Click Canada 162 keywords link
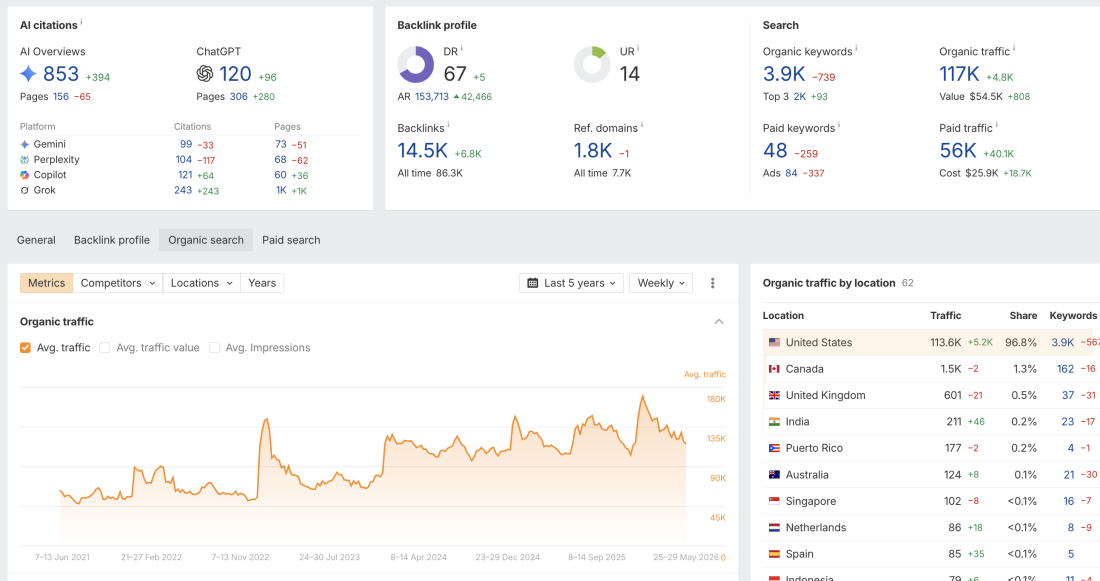 coord(1066,369)
